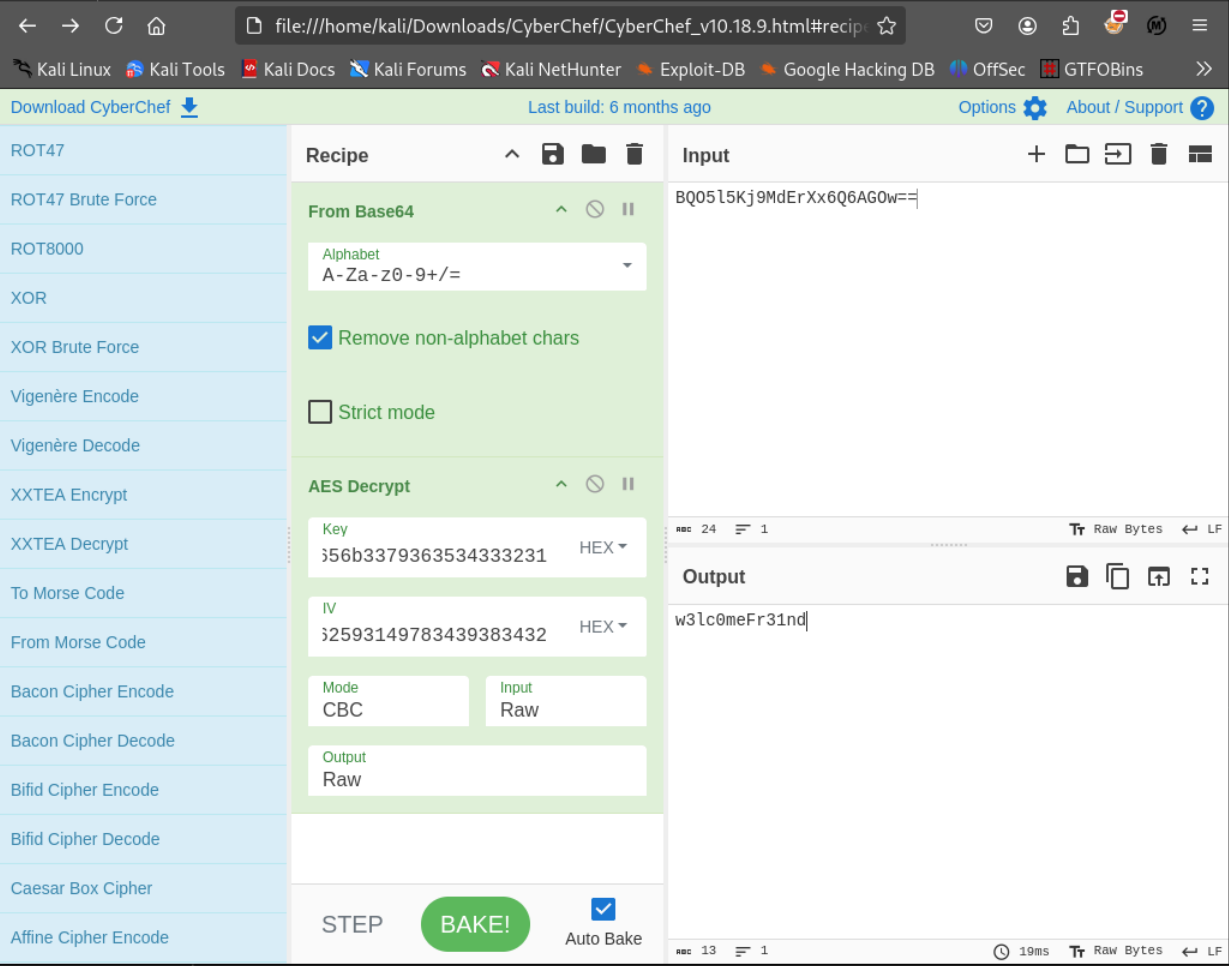Clear recipe with trash icon
Screen dimensions: 1229x966
tap(634, 154)
